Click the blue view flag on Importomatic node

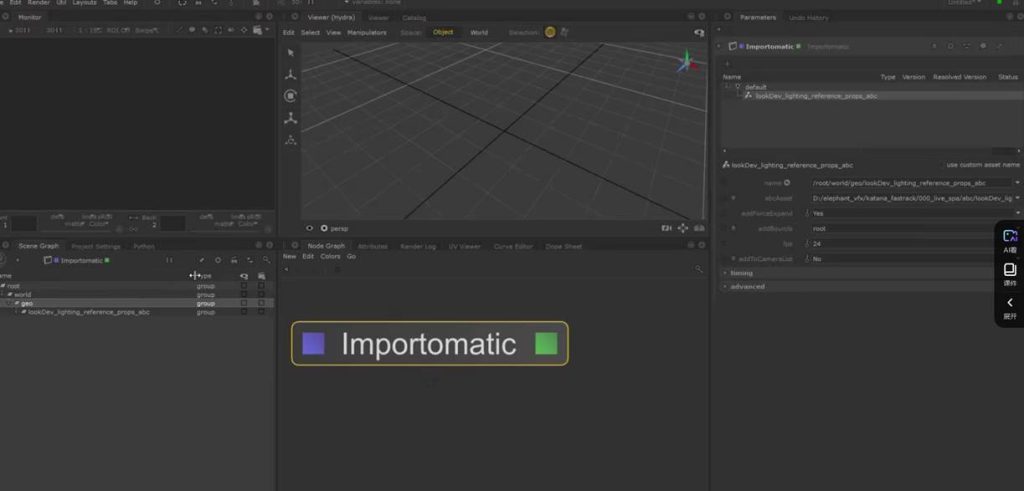(314, 344)
